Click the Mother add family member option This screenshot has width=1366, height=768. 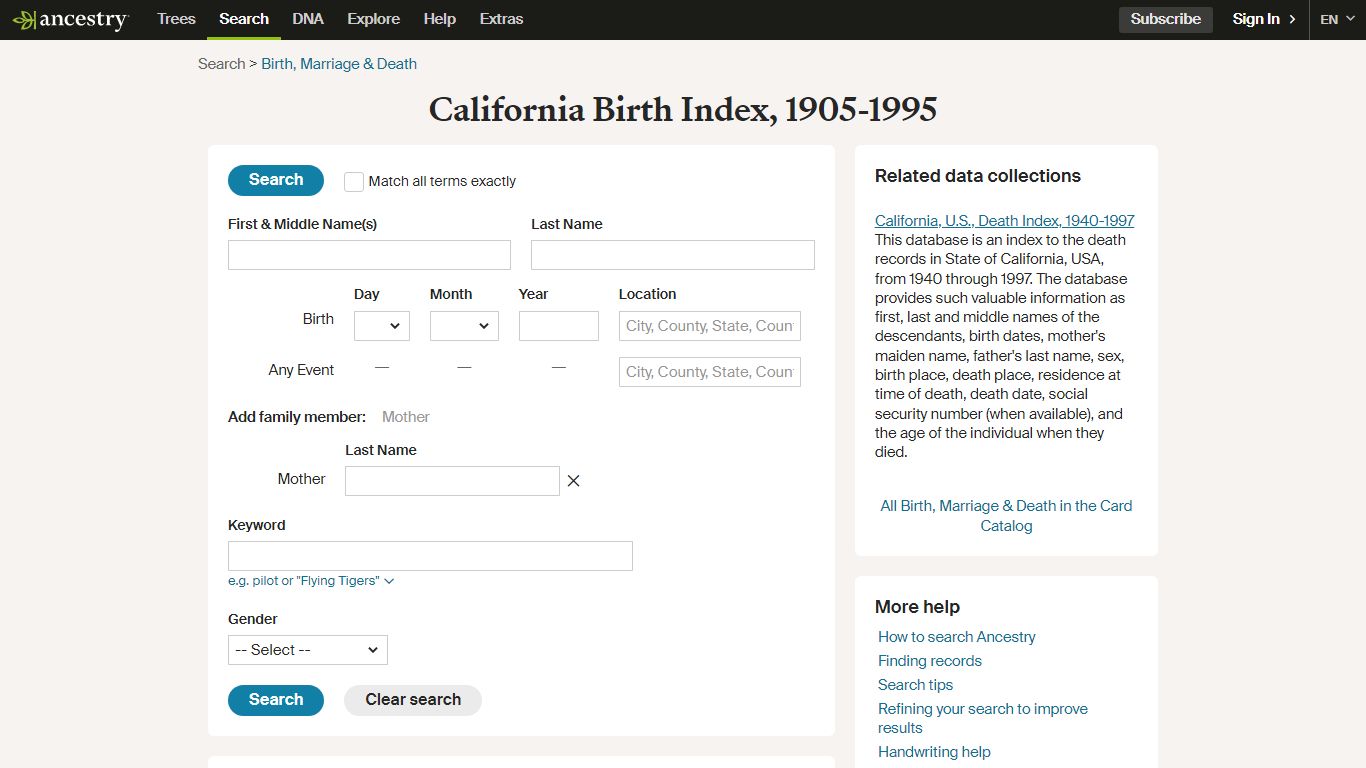[x=406, y=417]
